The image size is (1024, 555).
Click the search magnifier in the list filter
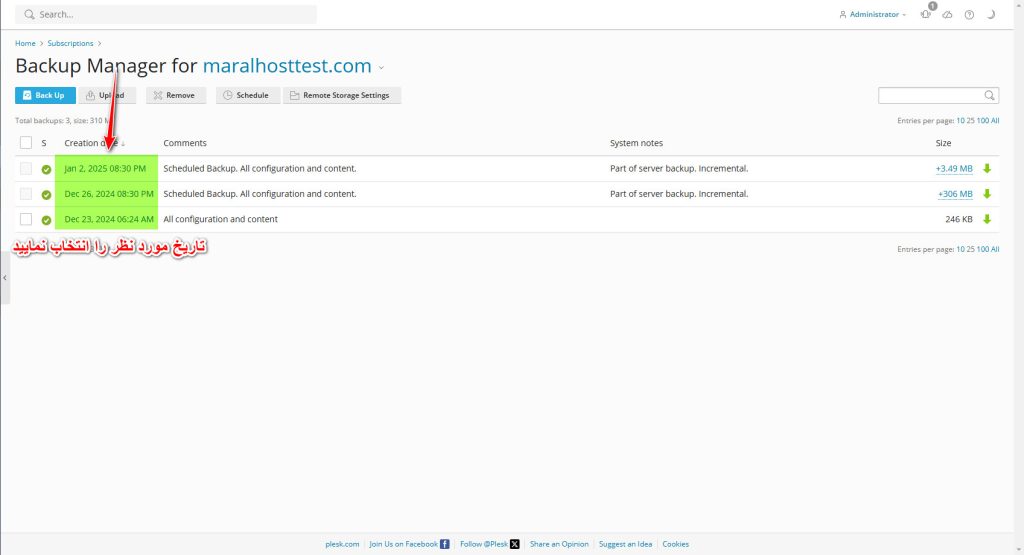click(x=989, y=95)
